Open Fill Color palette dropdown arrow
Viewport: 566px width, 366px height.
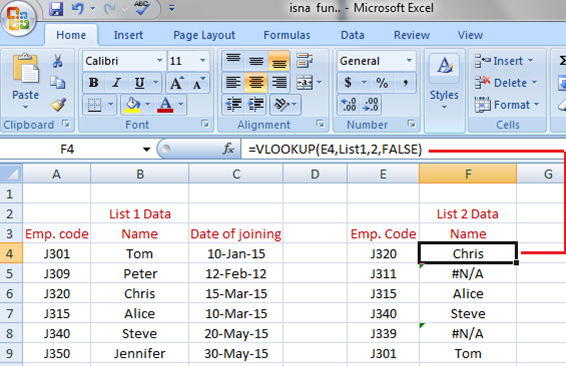point(148,105)
